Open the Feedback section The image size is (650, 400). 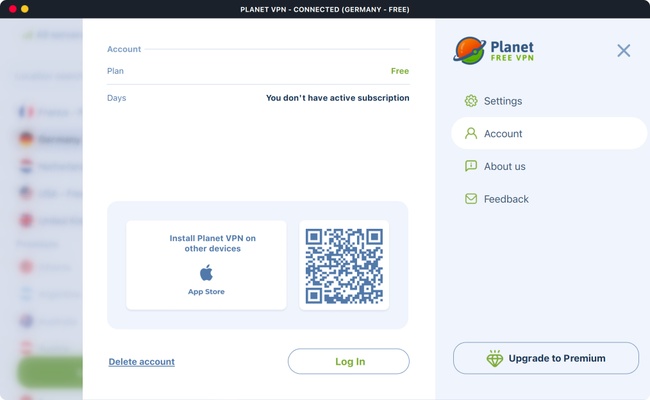pyautogui.click(x=497, y=199)
